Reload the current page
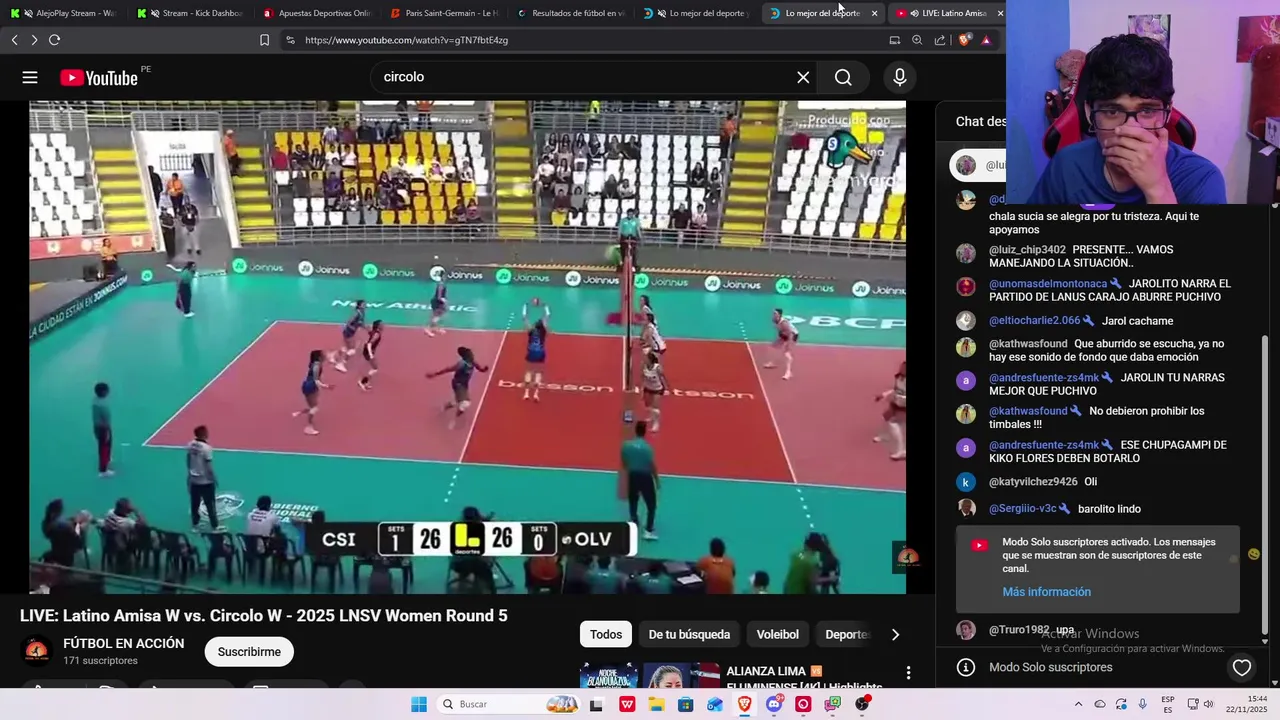This screenshot has height=720, width=1280. [54, 40]
